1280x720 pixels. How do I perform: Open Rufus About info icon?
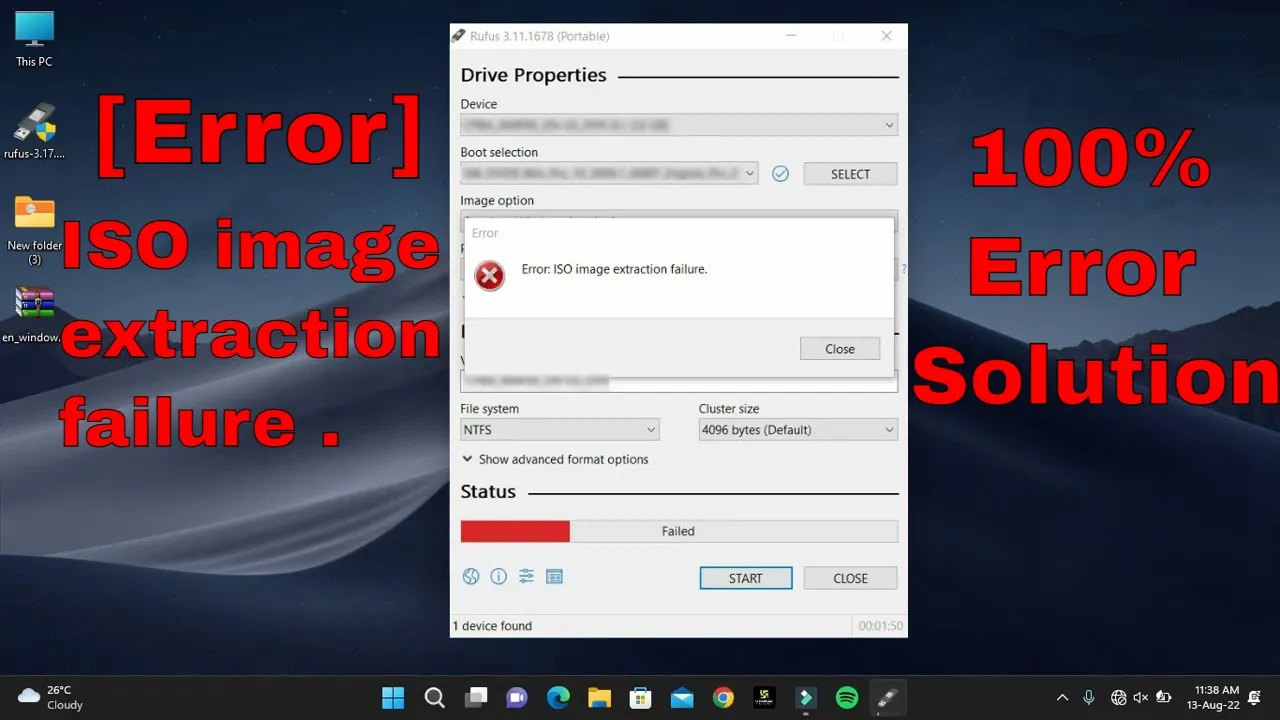coord(498,576)
